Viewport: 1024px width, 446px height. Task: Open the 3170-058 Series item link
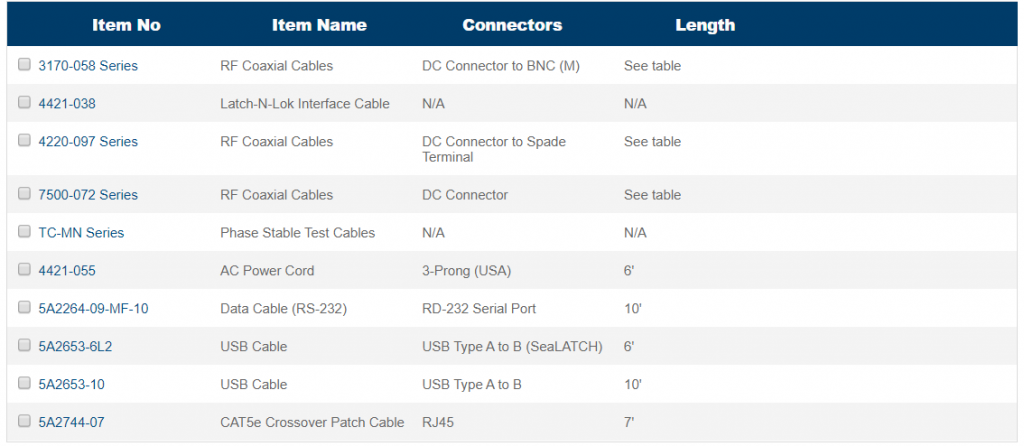(x=88, y=66)
